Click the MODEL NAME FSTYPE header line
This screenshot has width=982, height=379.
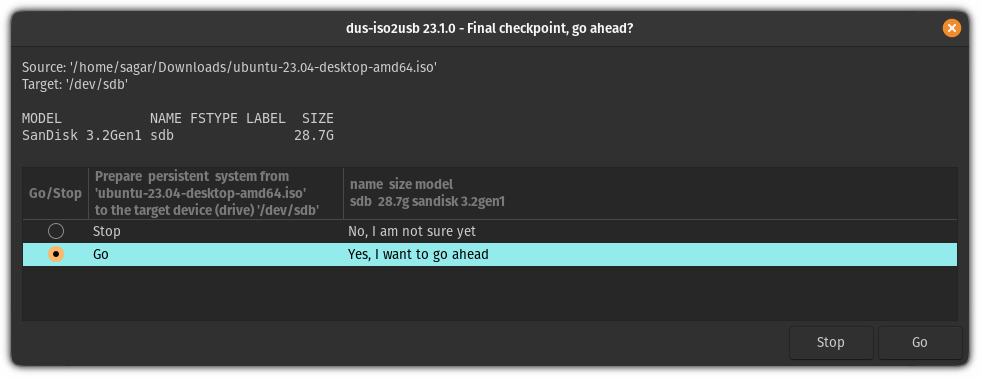click(x=178, y=118)
